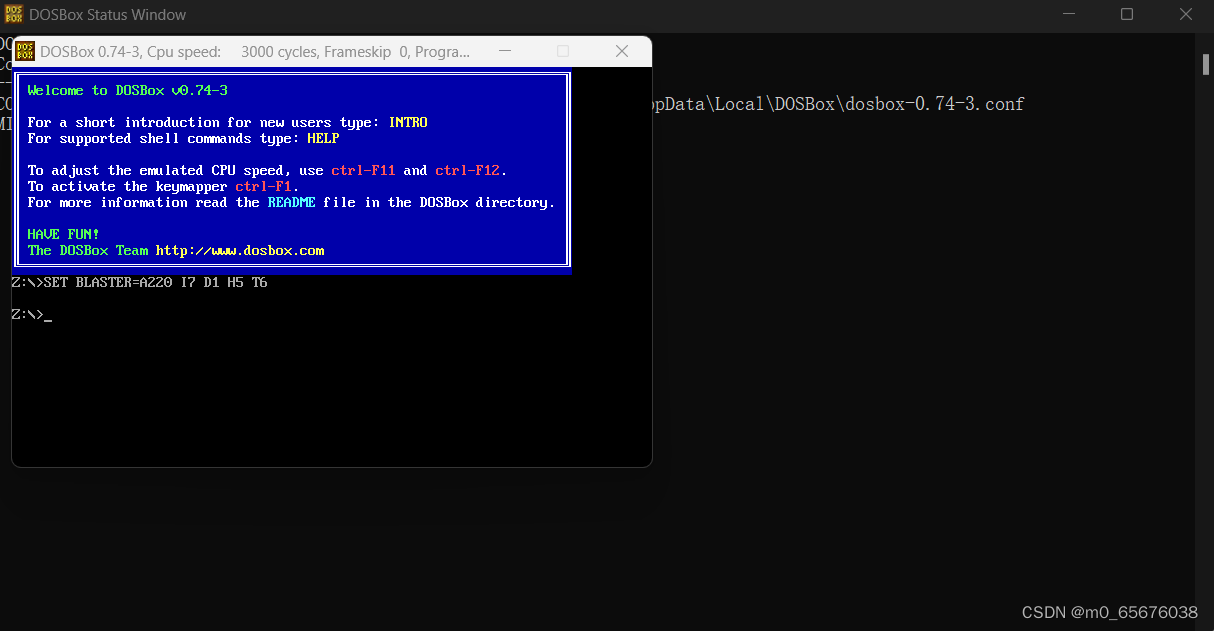Image resolution: width=1214 pixels, height=631 pixels.
Task: Click The DOSBox Team text
Action: pos(88,250)
